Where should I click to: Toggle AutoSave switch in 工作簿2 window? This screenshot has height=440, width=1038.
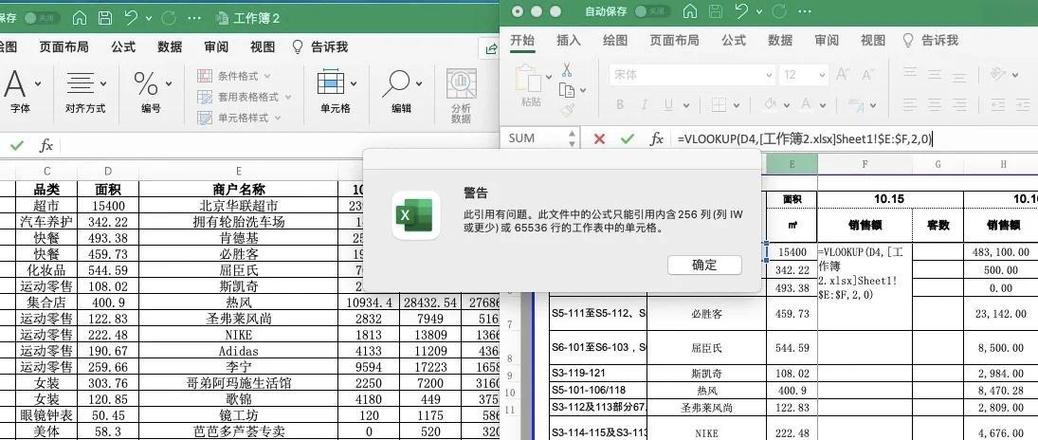pos(42,18)
